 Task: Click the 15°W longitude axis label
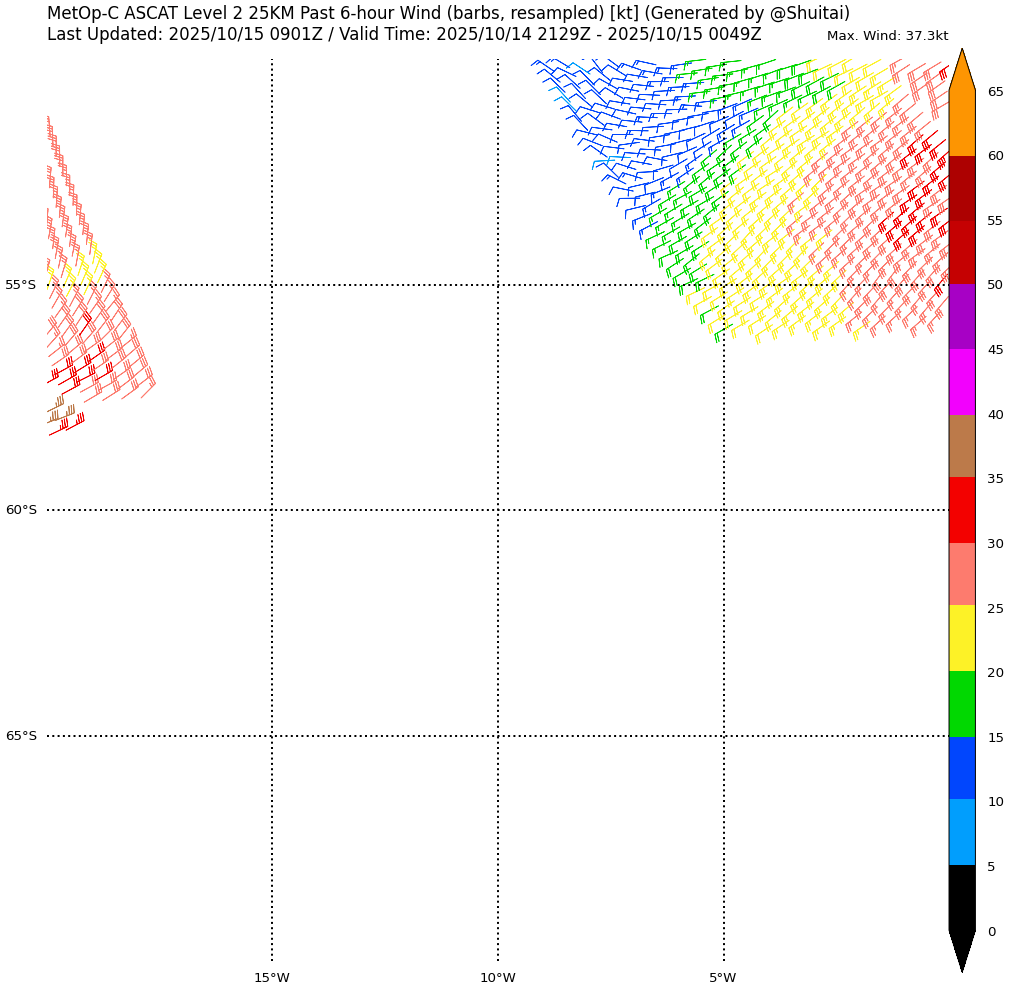click(271, 978)
